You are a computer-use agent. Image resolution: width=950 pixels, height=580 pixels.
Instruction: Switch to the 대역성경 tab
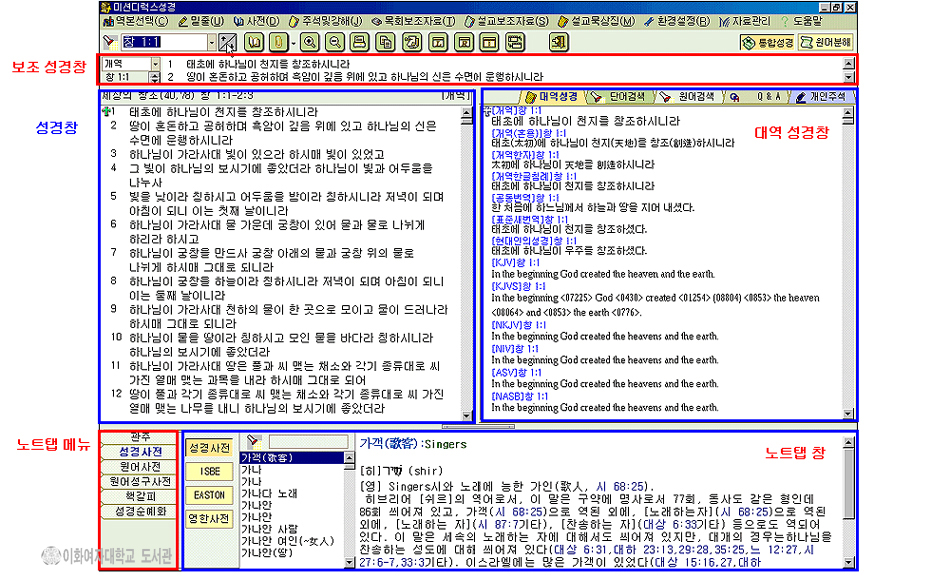tap(553, 96)
